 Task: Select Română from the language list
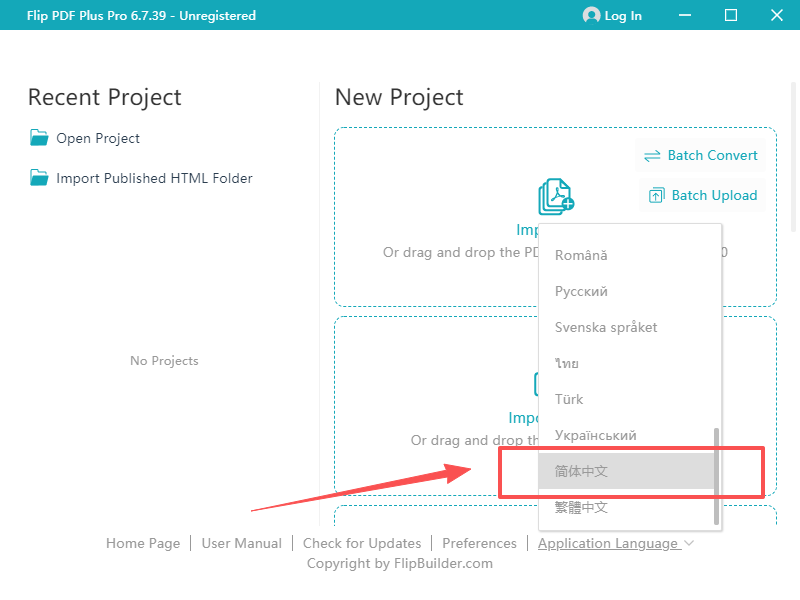click(581, 255)
